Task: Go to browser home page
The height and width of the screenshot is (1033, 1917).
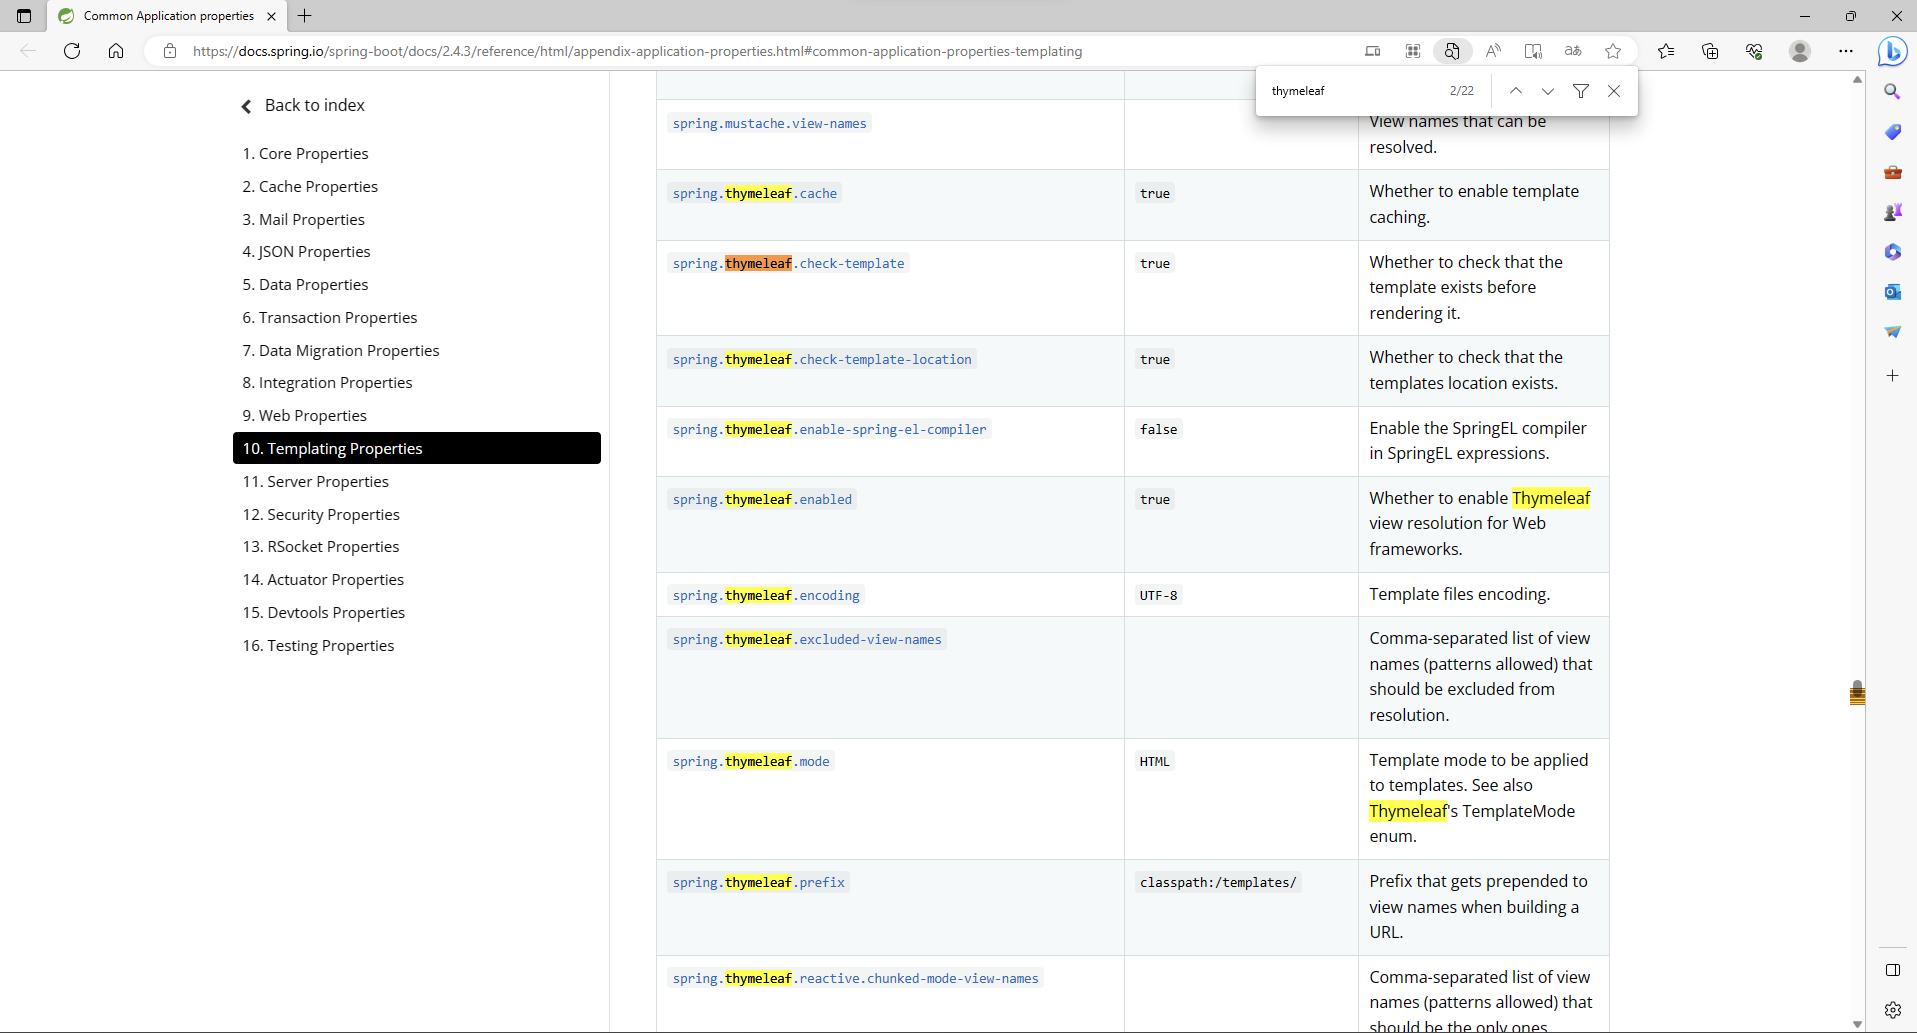Action: click(116, 51)
